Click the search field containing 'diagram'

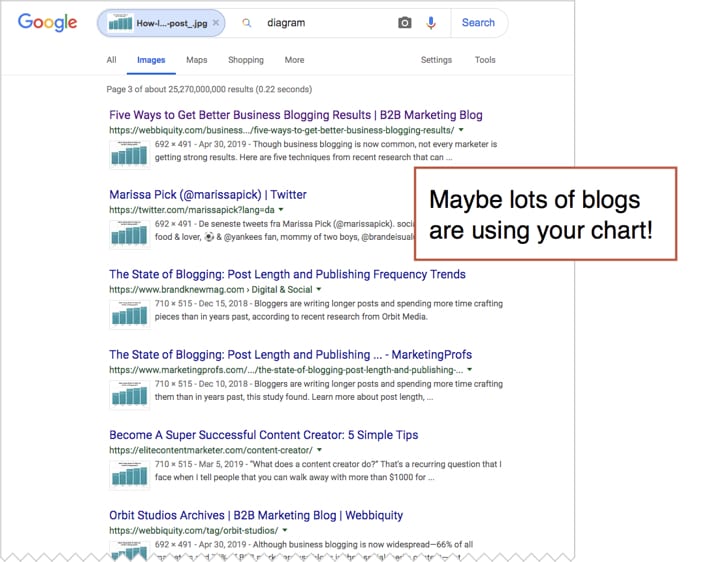(x=326, y=23)
